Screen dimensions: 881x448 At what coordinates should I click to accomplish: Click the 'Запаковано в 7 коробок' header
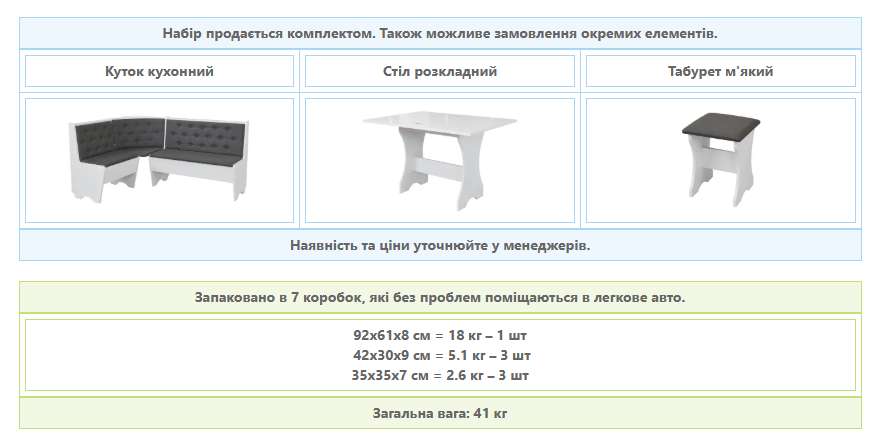pyautogui.click(x=440, y=299)
